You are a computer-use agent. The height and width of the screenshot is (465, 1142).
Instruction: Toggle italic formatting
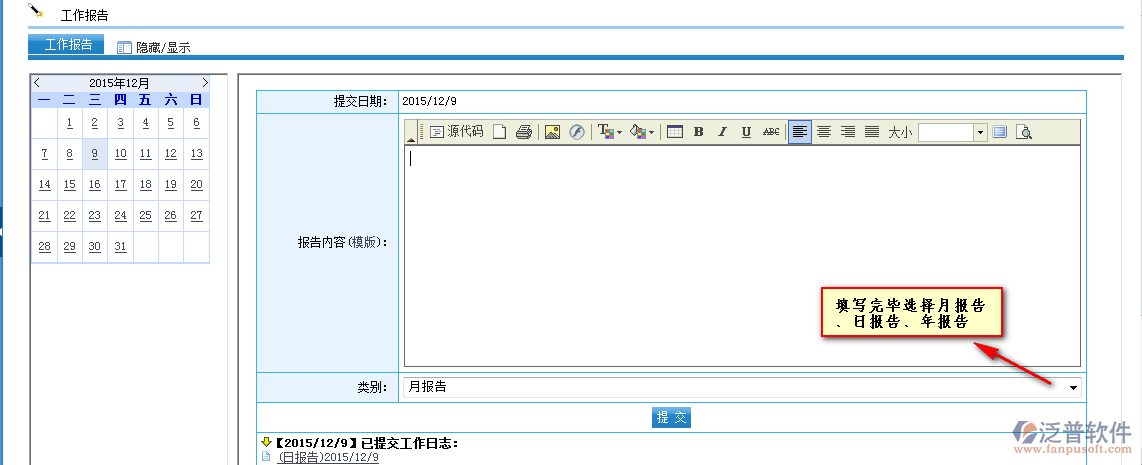tap(722, 132)
